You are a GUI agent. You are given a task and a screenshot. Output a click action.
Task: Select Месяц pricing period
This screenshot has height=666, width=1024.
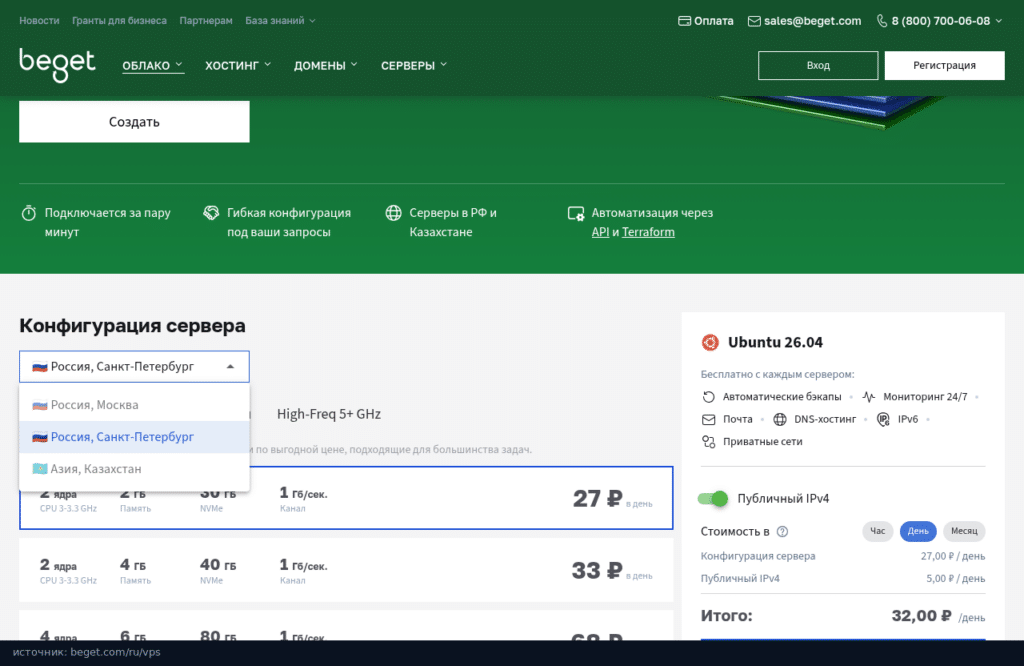click(x=964, y=531)
